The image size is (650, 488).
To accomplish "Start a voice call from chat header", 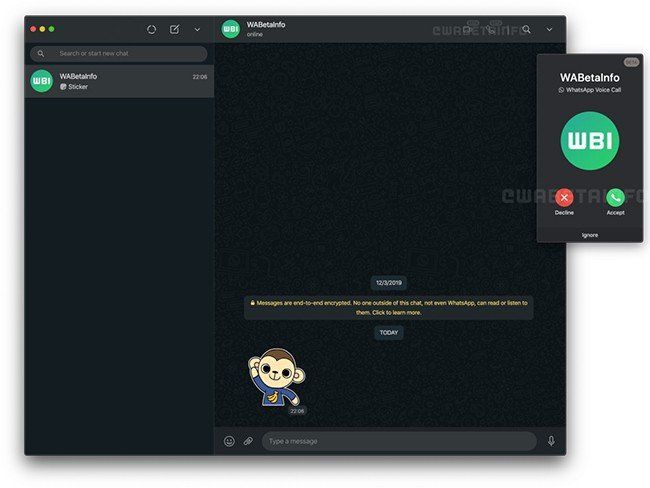I will [491, 30].
